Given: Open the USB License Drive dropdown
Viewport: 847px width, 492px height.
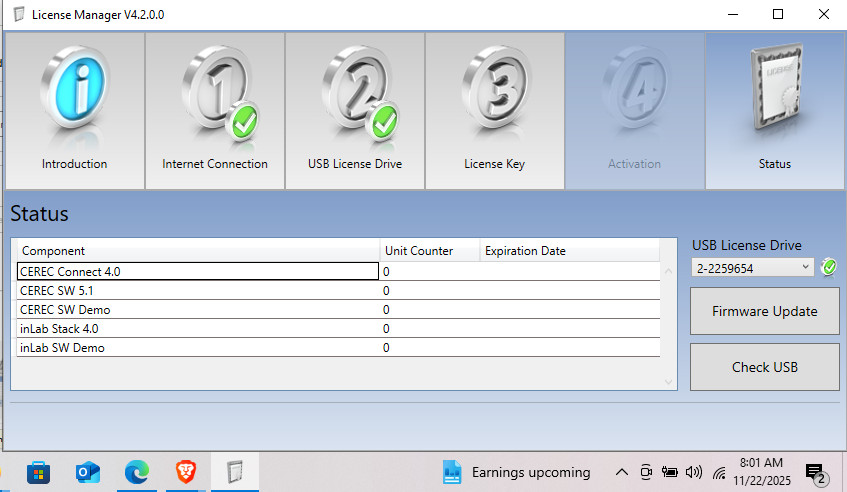Looking at the screenshot, I should click(x=752, y=268).
